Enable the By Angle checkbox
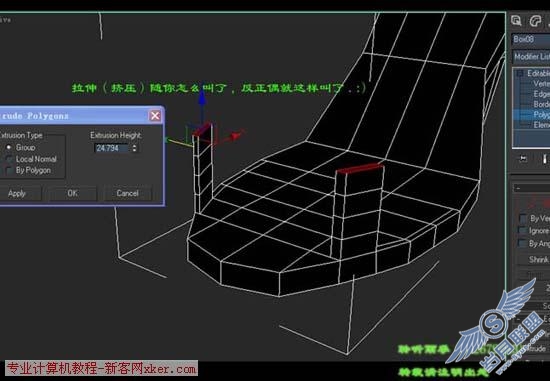550x381 pixels. (523, 243)
